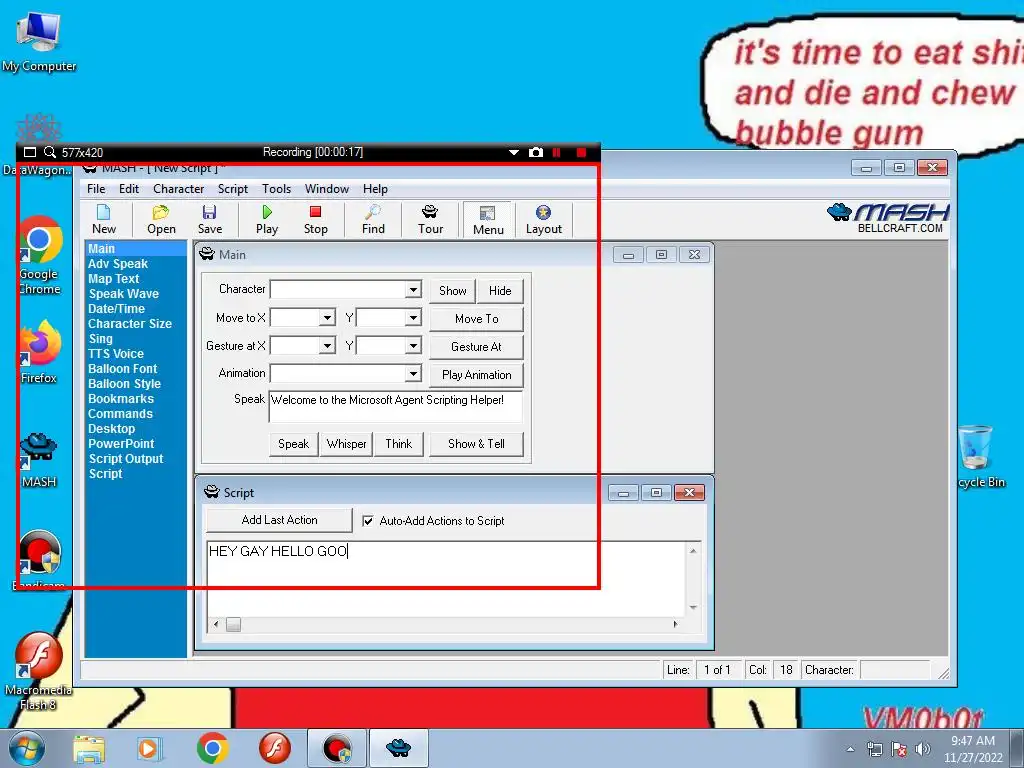Image resolution: width=1024 pixels, height=768 pixels.
Task: Click the Add Last Action button
Action: click(x=279, y=520)
